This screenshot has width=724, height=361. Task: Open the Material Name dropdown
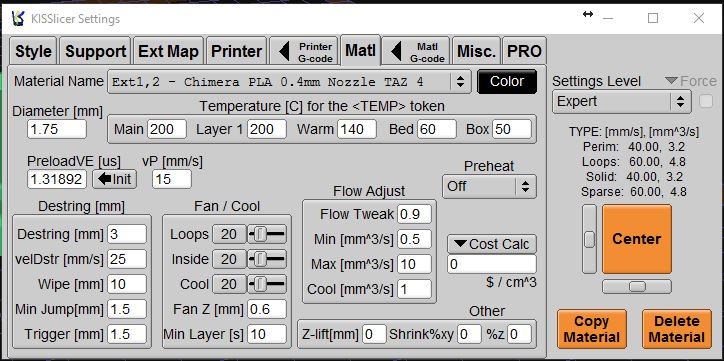click(x=290, y=82)
